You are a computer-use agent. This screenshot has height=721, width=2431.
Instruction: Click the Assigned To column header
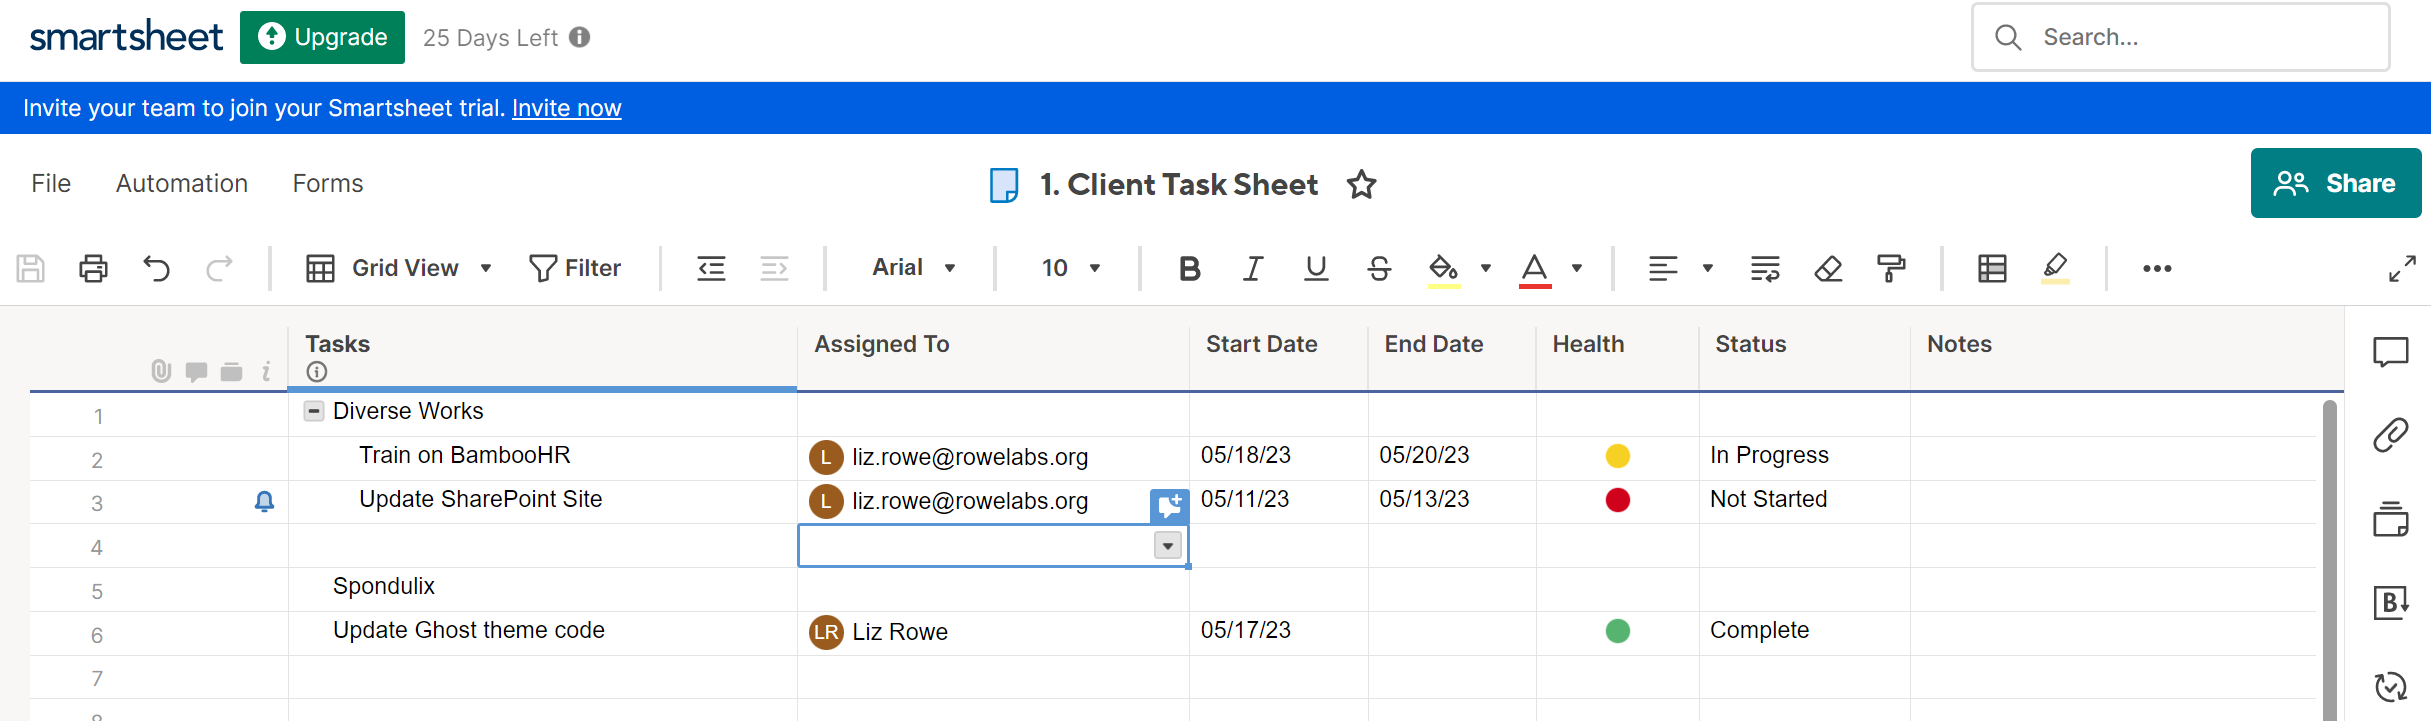tap(993, 347)
